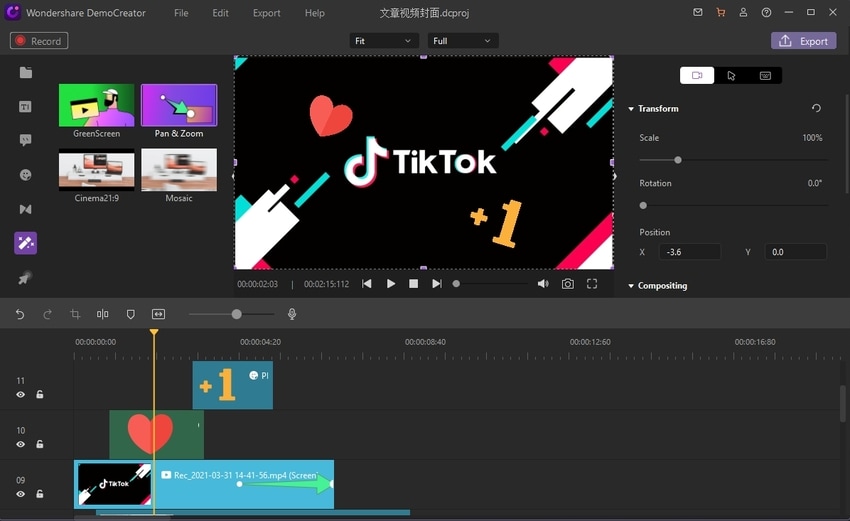Jump to the next frame
This screenshot has width=850, height=521.
436,284
